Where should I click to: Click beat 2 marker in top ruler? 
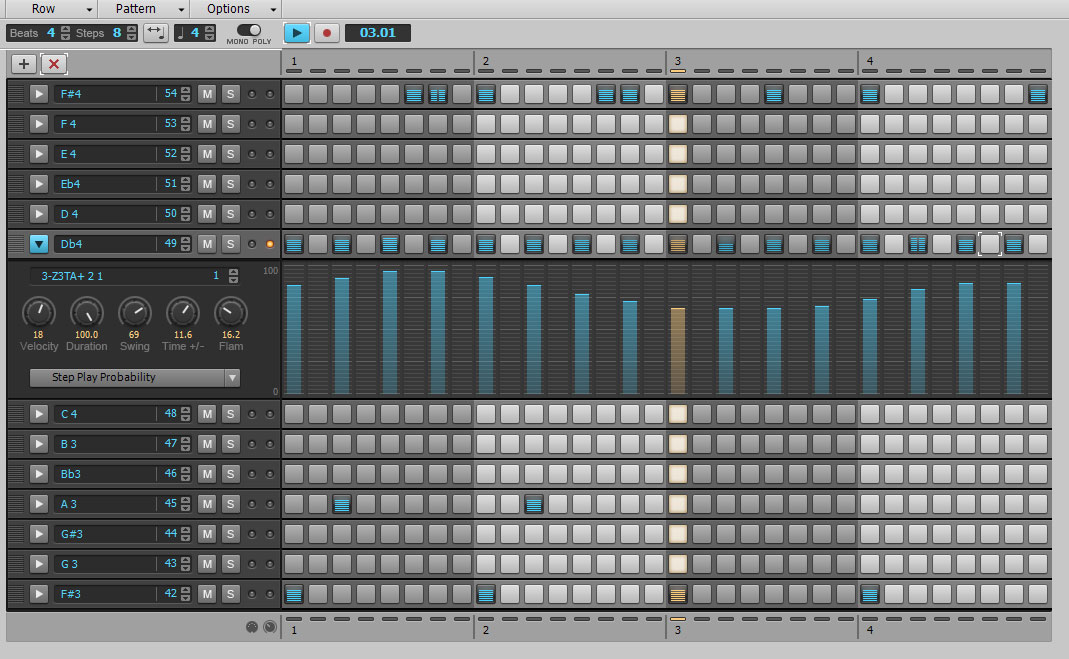(485, 61)
